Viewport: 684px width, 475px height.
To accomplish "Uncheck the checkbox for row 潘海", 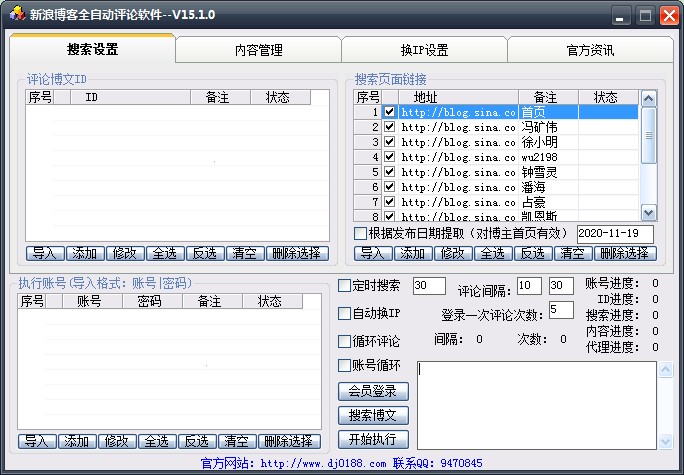I will point(389,187).
